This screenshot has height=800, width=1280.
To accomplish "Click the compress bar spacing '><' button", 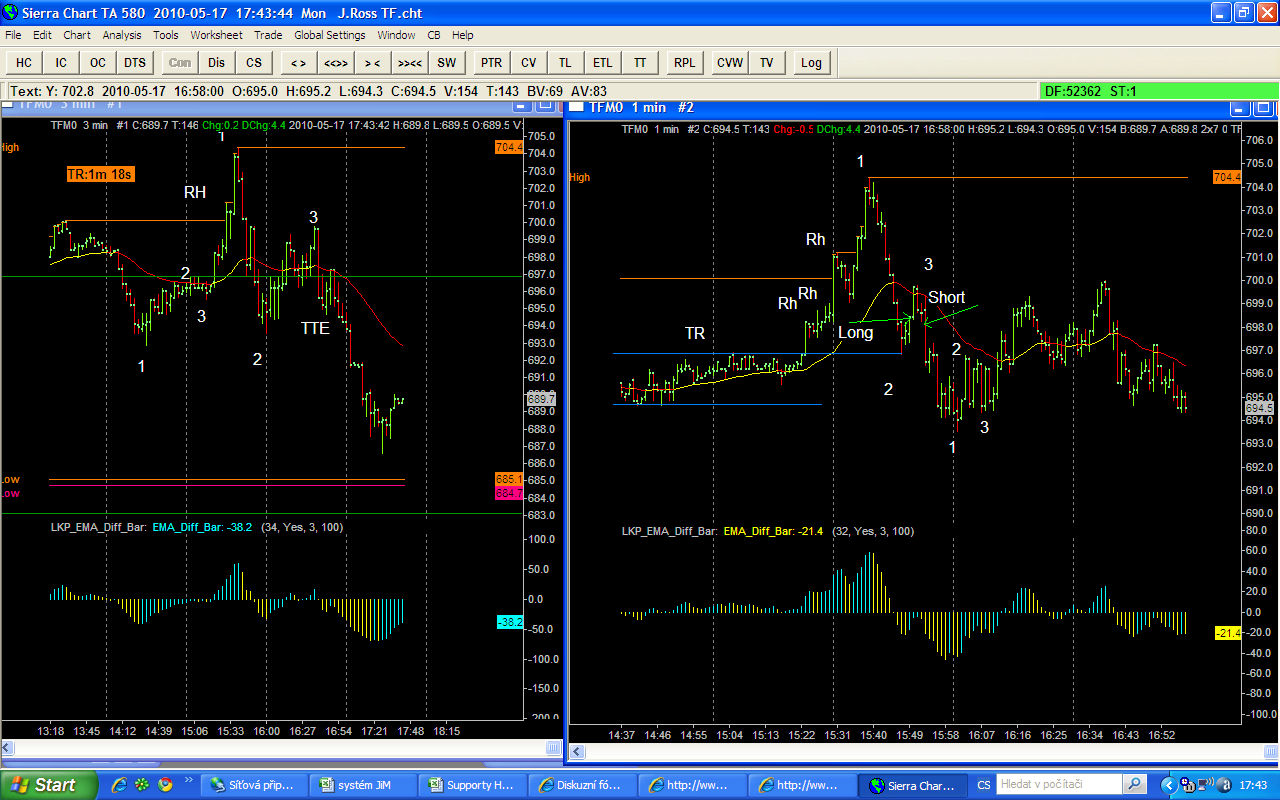I will pyautogui.click(x=372, y=62).
